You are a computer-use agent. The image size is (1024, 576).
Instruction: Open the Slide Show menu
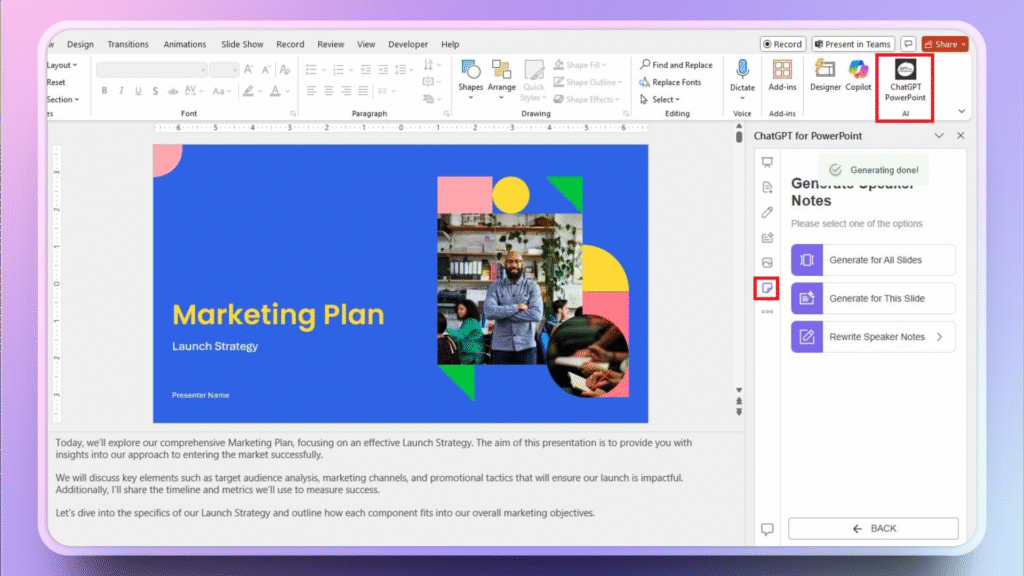click(x=242, y=44)
